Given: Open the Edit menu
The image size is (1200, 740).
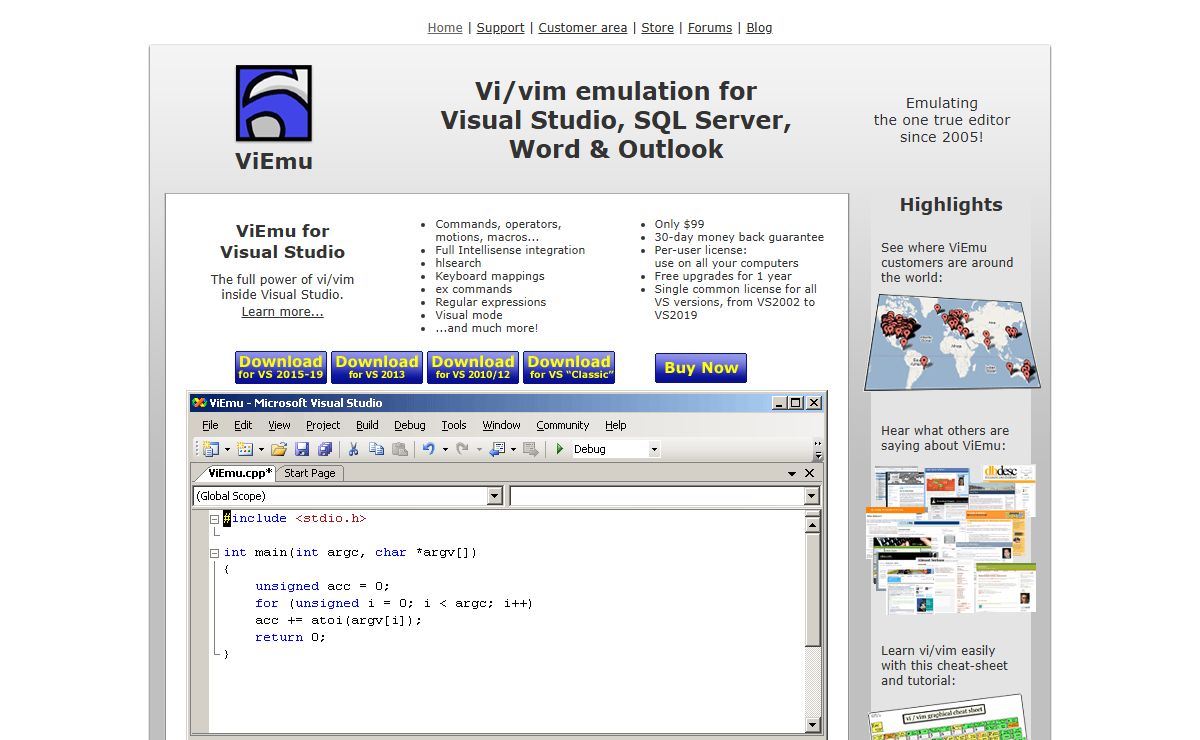Looking at the screenshot, I should coord(243,425).
